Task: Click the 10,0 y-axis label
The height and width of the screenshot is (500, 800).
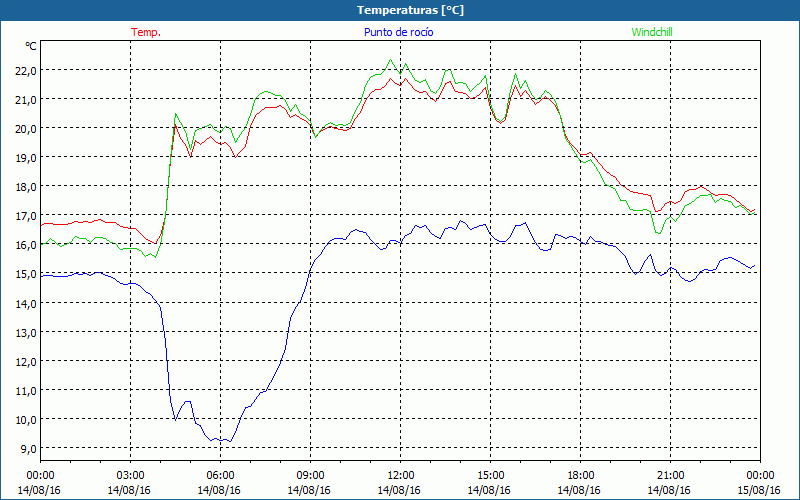Action: click(x=26, y=420)
